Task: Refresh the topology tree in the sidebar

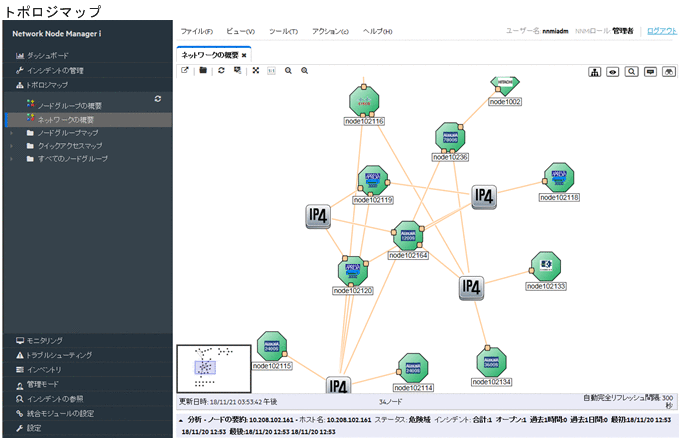Action: [157, 99]
